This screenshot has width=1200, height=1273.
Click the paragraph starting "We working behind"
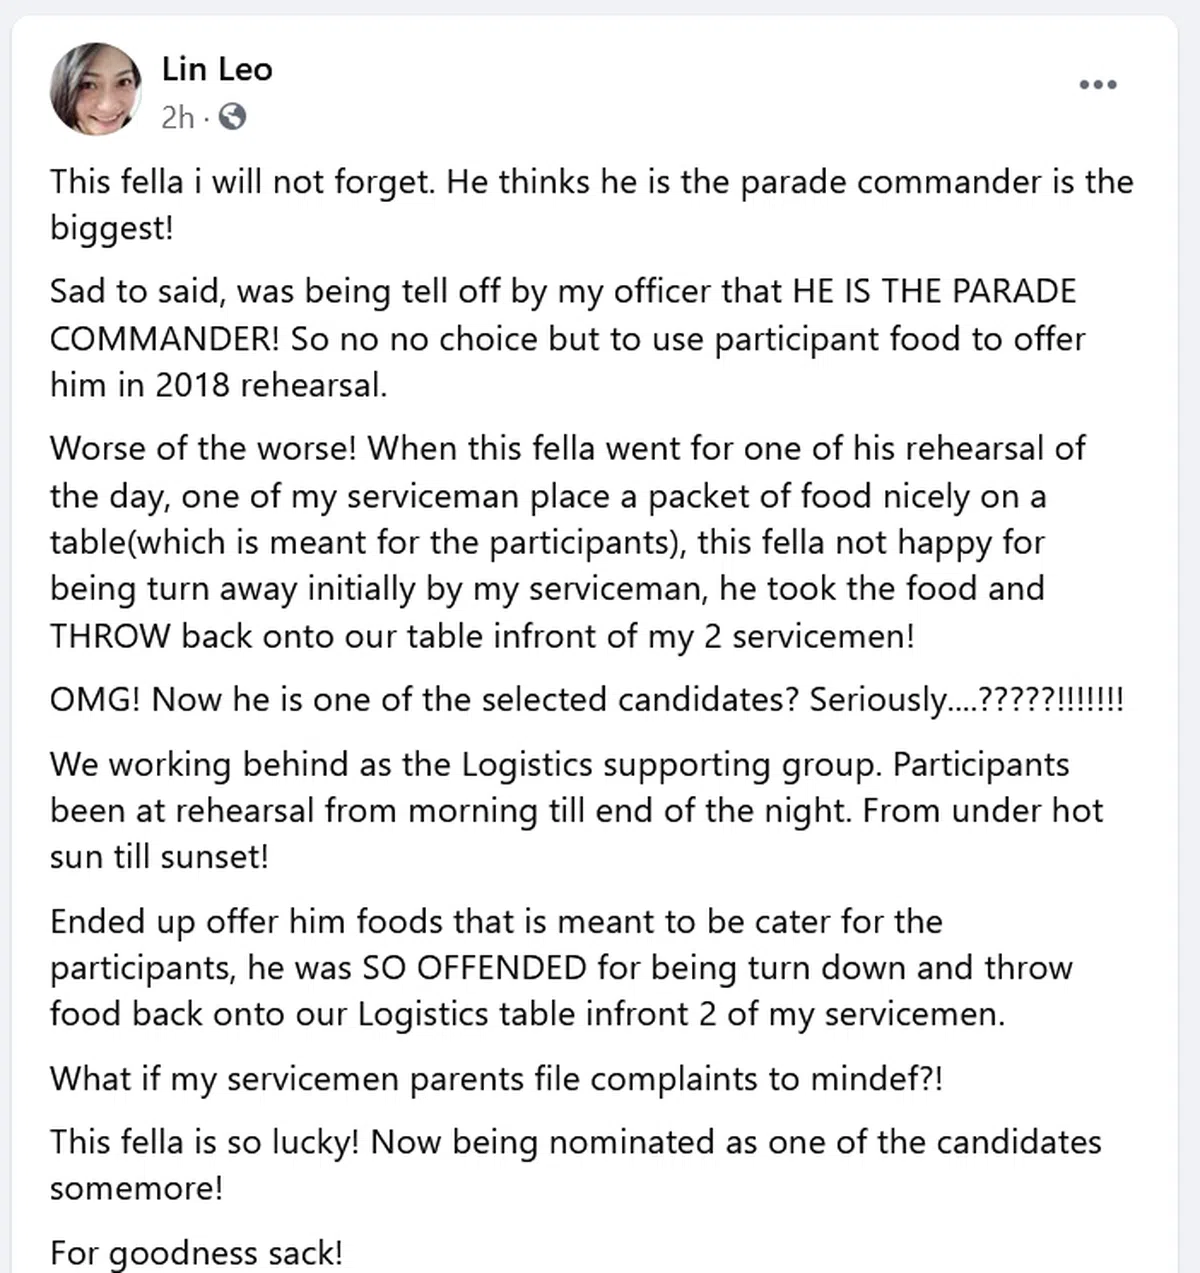pos(576,810)
